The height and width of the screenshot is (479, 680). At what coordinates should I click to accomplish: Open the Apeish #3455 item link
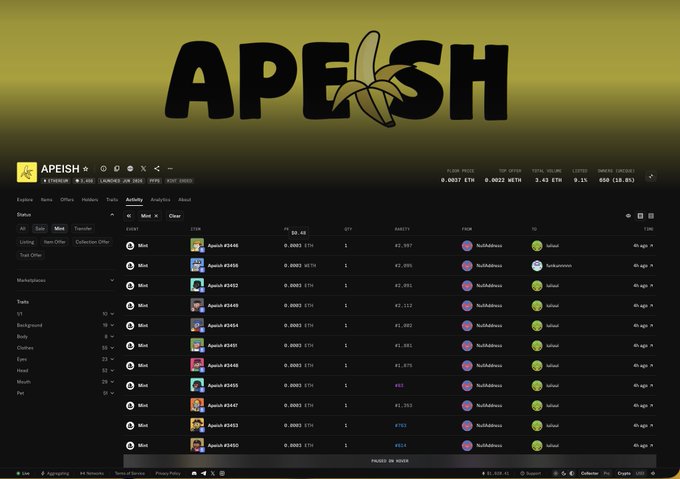[x=223, y=385]
